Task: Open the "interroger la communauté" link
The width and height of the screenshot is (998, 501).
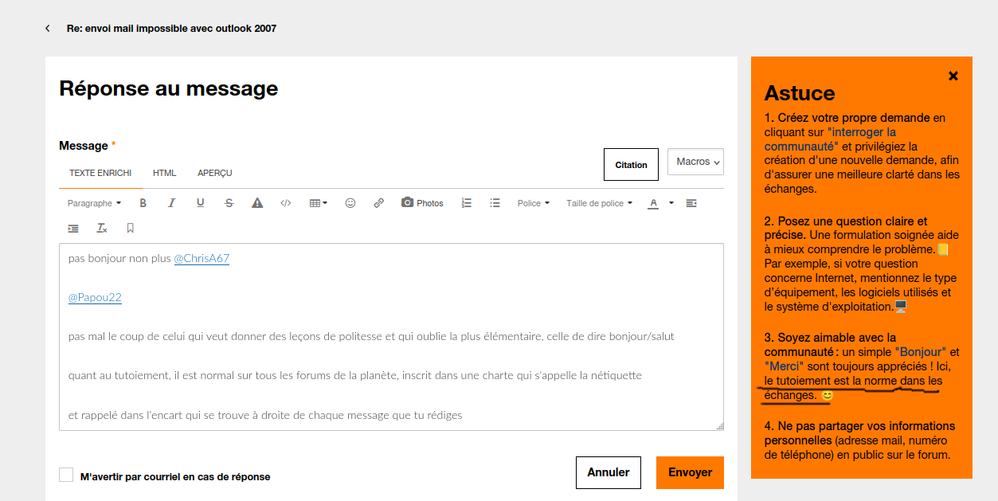Action: pyautogui.click(x=830, y=139)
